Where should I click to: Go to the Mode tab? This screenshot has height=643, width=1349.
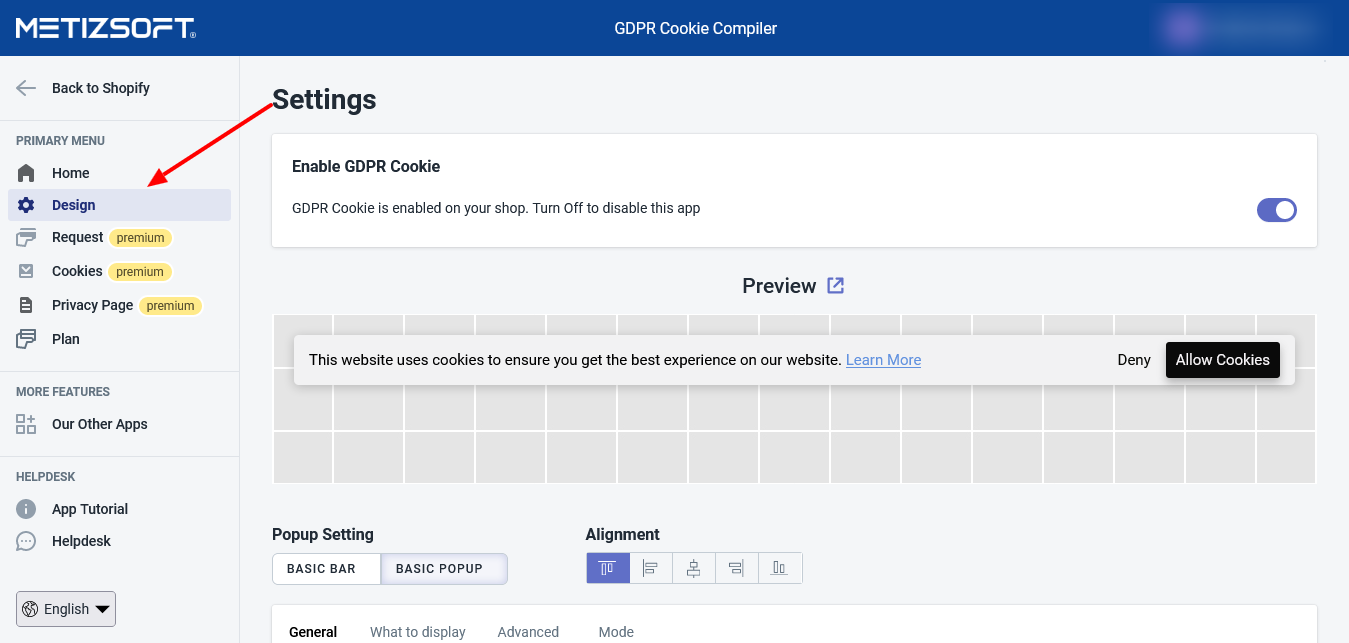tap(616, 632)
